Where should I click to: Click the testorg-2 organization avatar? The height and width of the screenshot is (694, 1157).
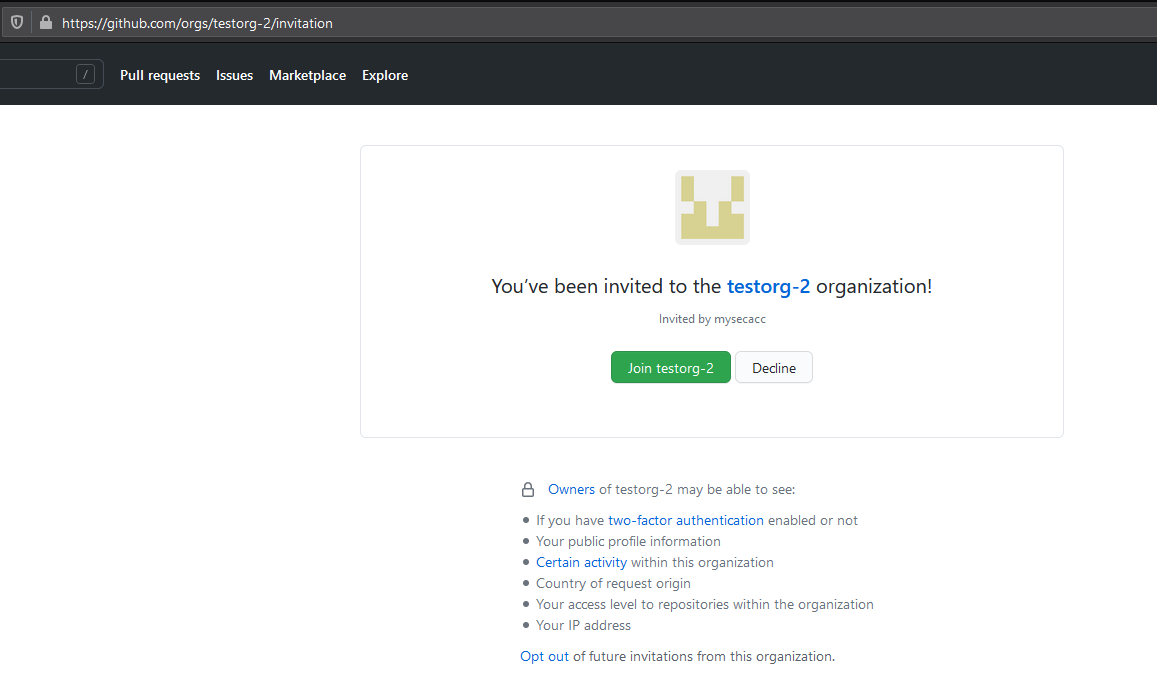(712, 207)
